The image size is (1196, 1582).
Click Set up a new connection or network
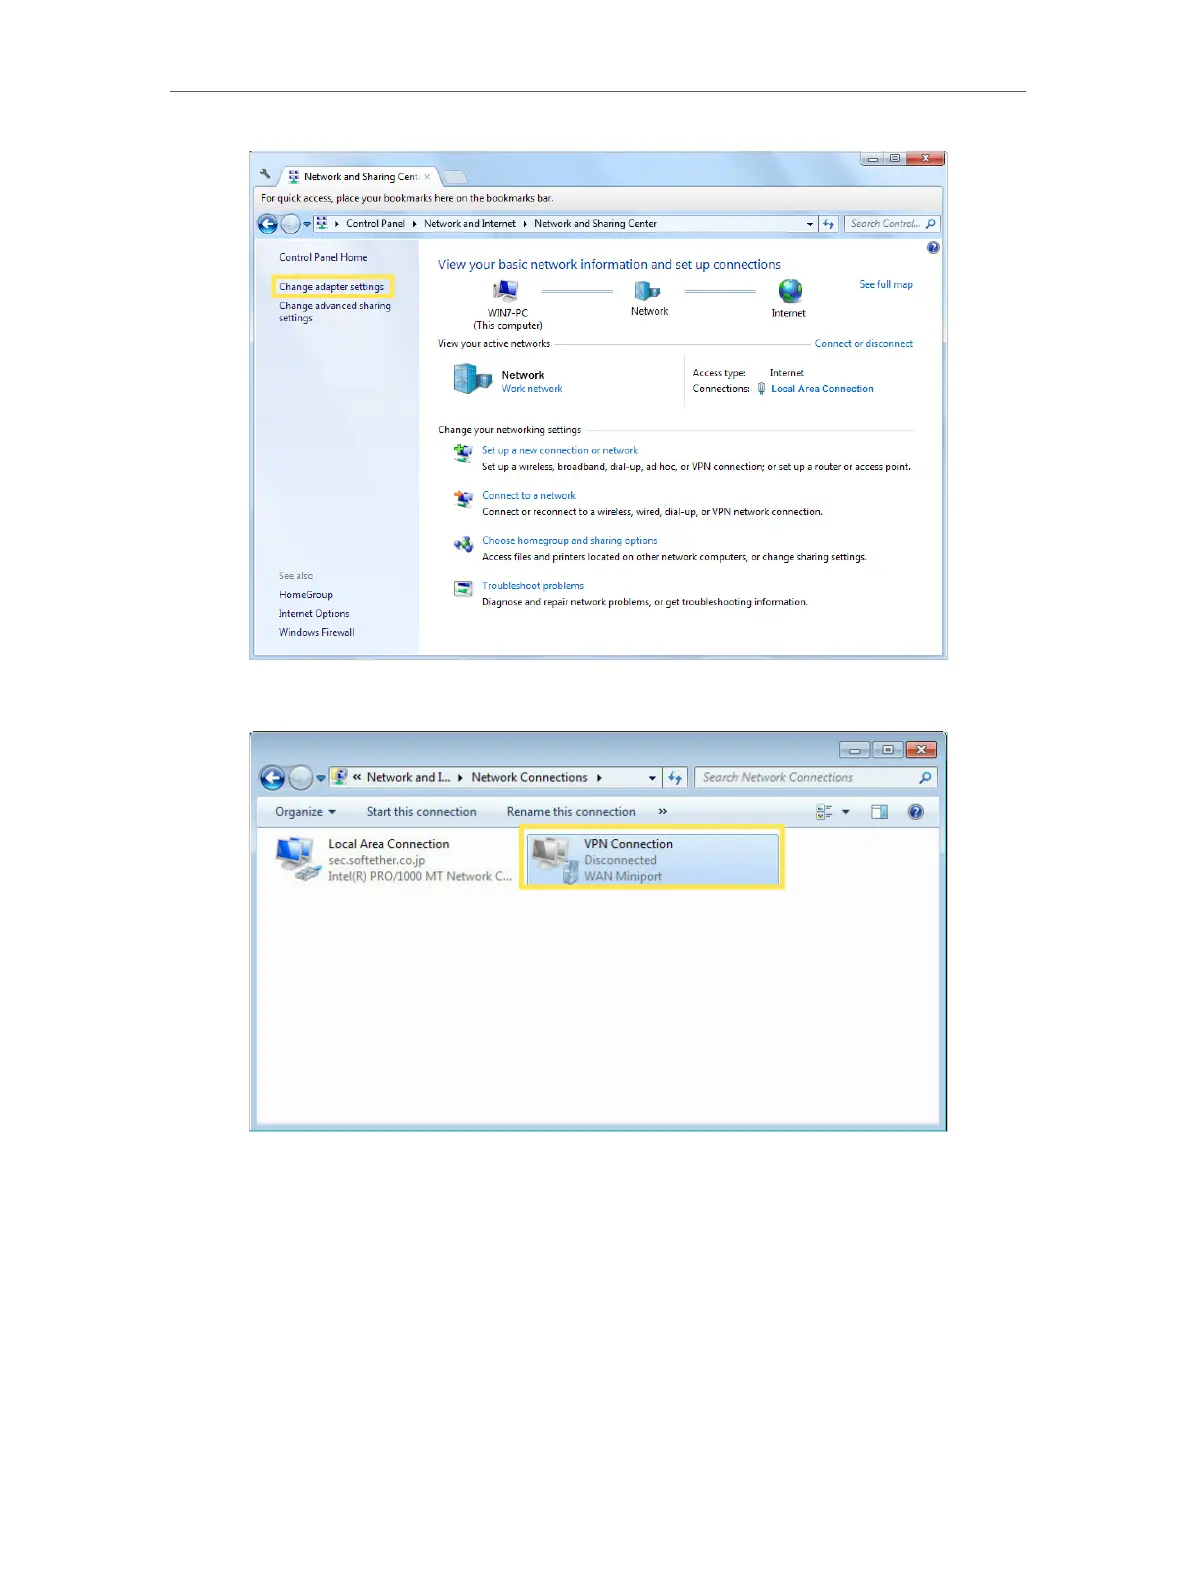point(560,451)
